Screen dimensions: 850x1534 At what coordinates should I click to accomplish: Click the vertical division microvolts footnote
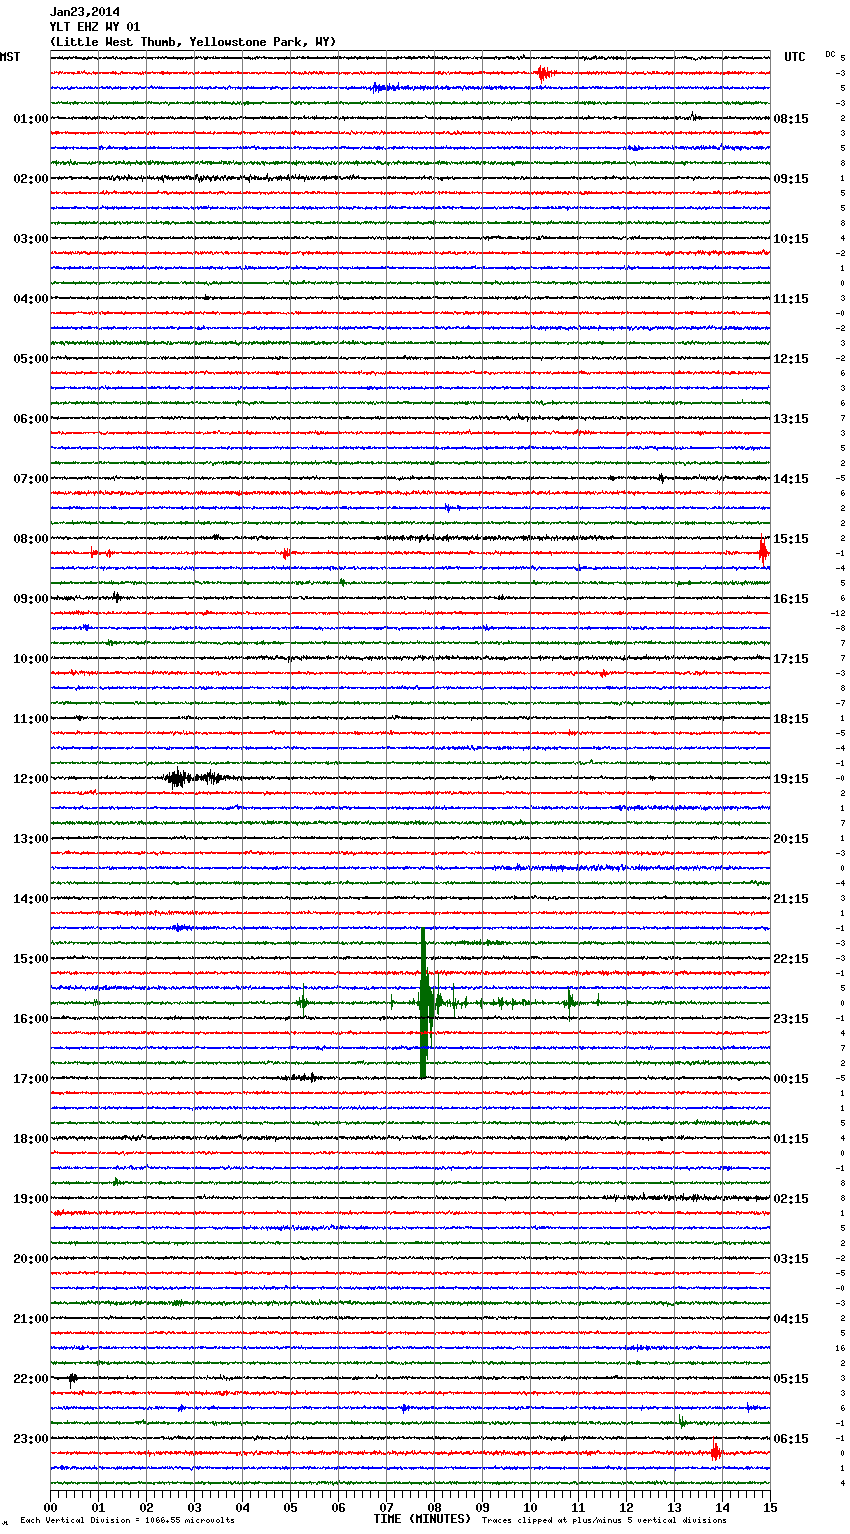tap(127, 1521)
